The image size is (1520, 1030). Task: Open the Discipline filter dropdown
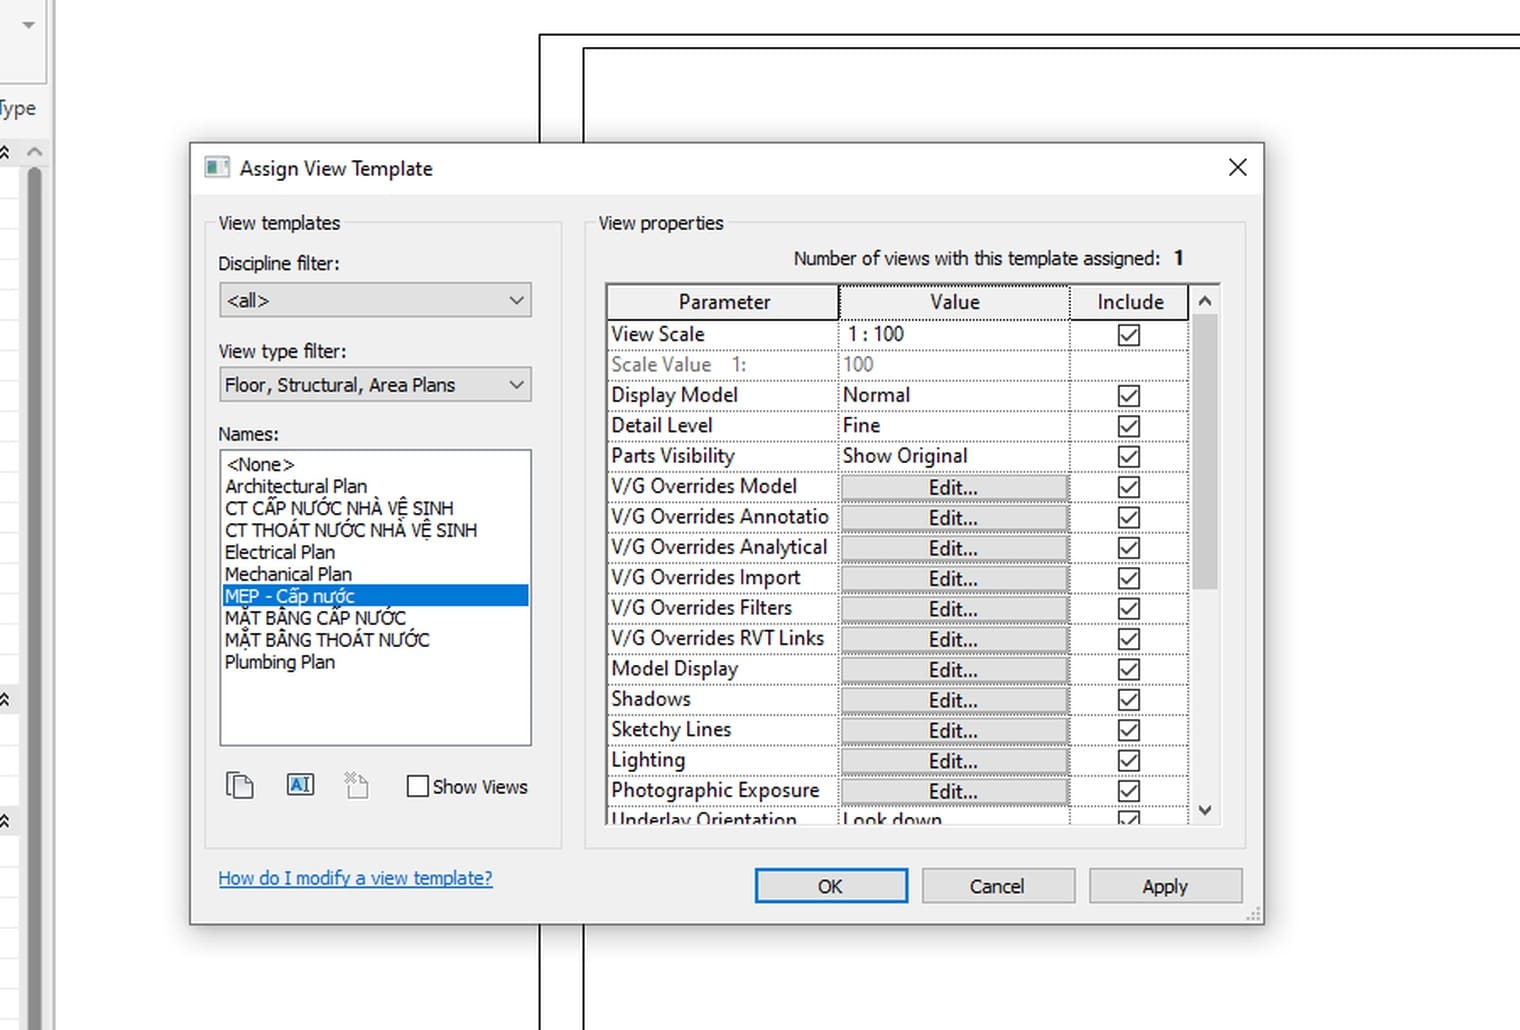(x=375, y=300)
